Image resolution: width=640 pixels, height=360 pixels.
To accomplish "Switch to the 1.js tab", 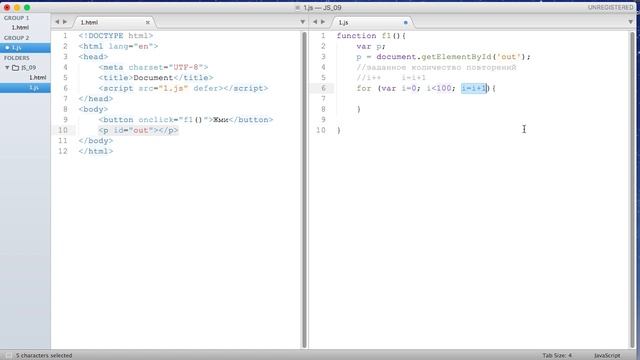I will pos(371,22).
